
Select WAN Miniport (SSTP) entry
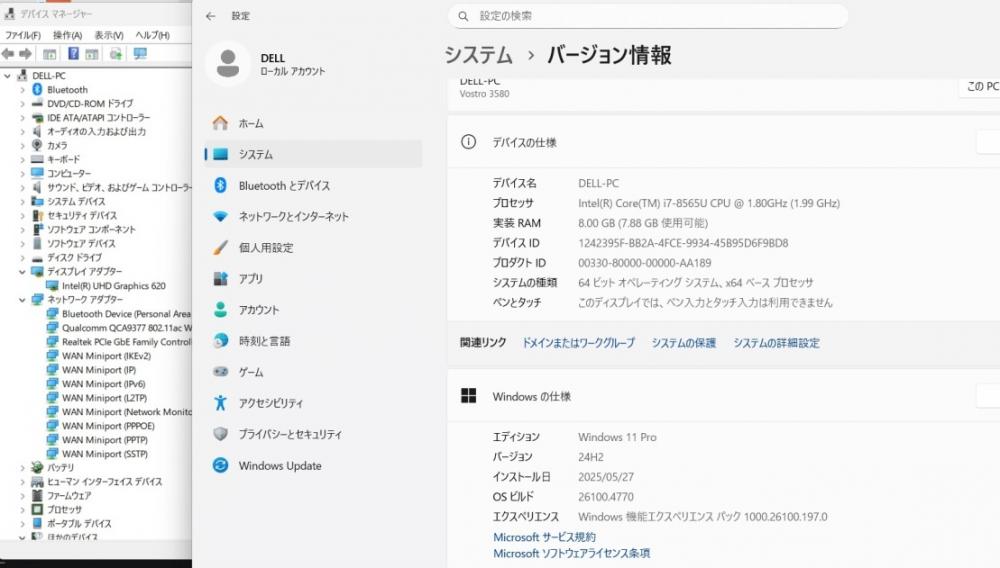coord(105,454)
